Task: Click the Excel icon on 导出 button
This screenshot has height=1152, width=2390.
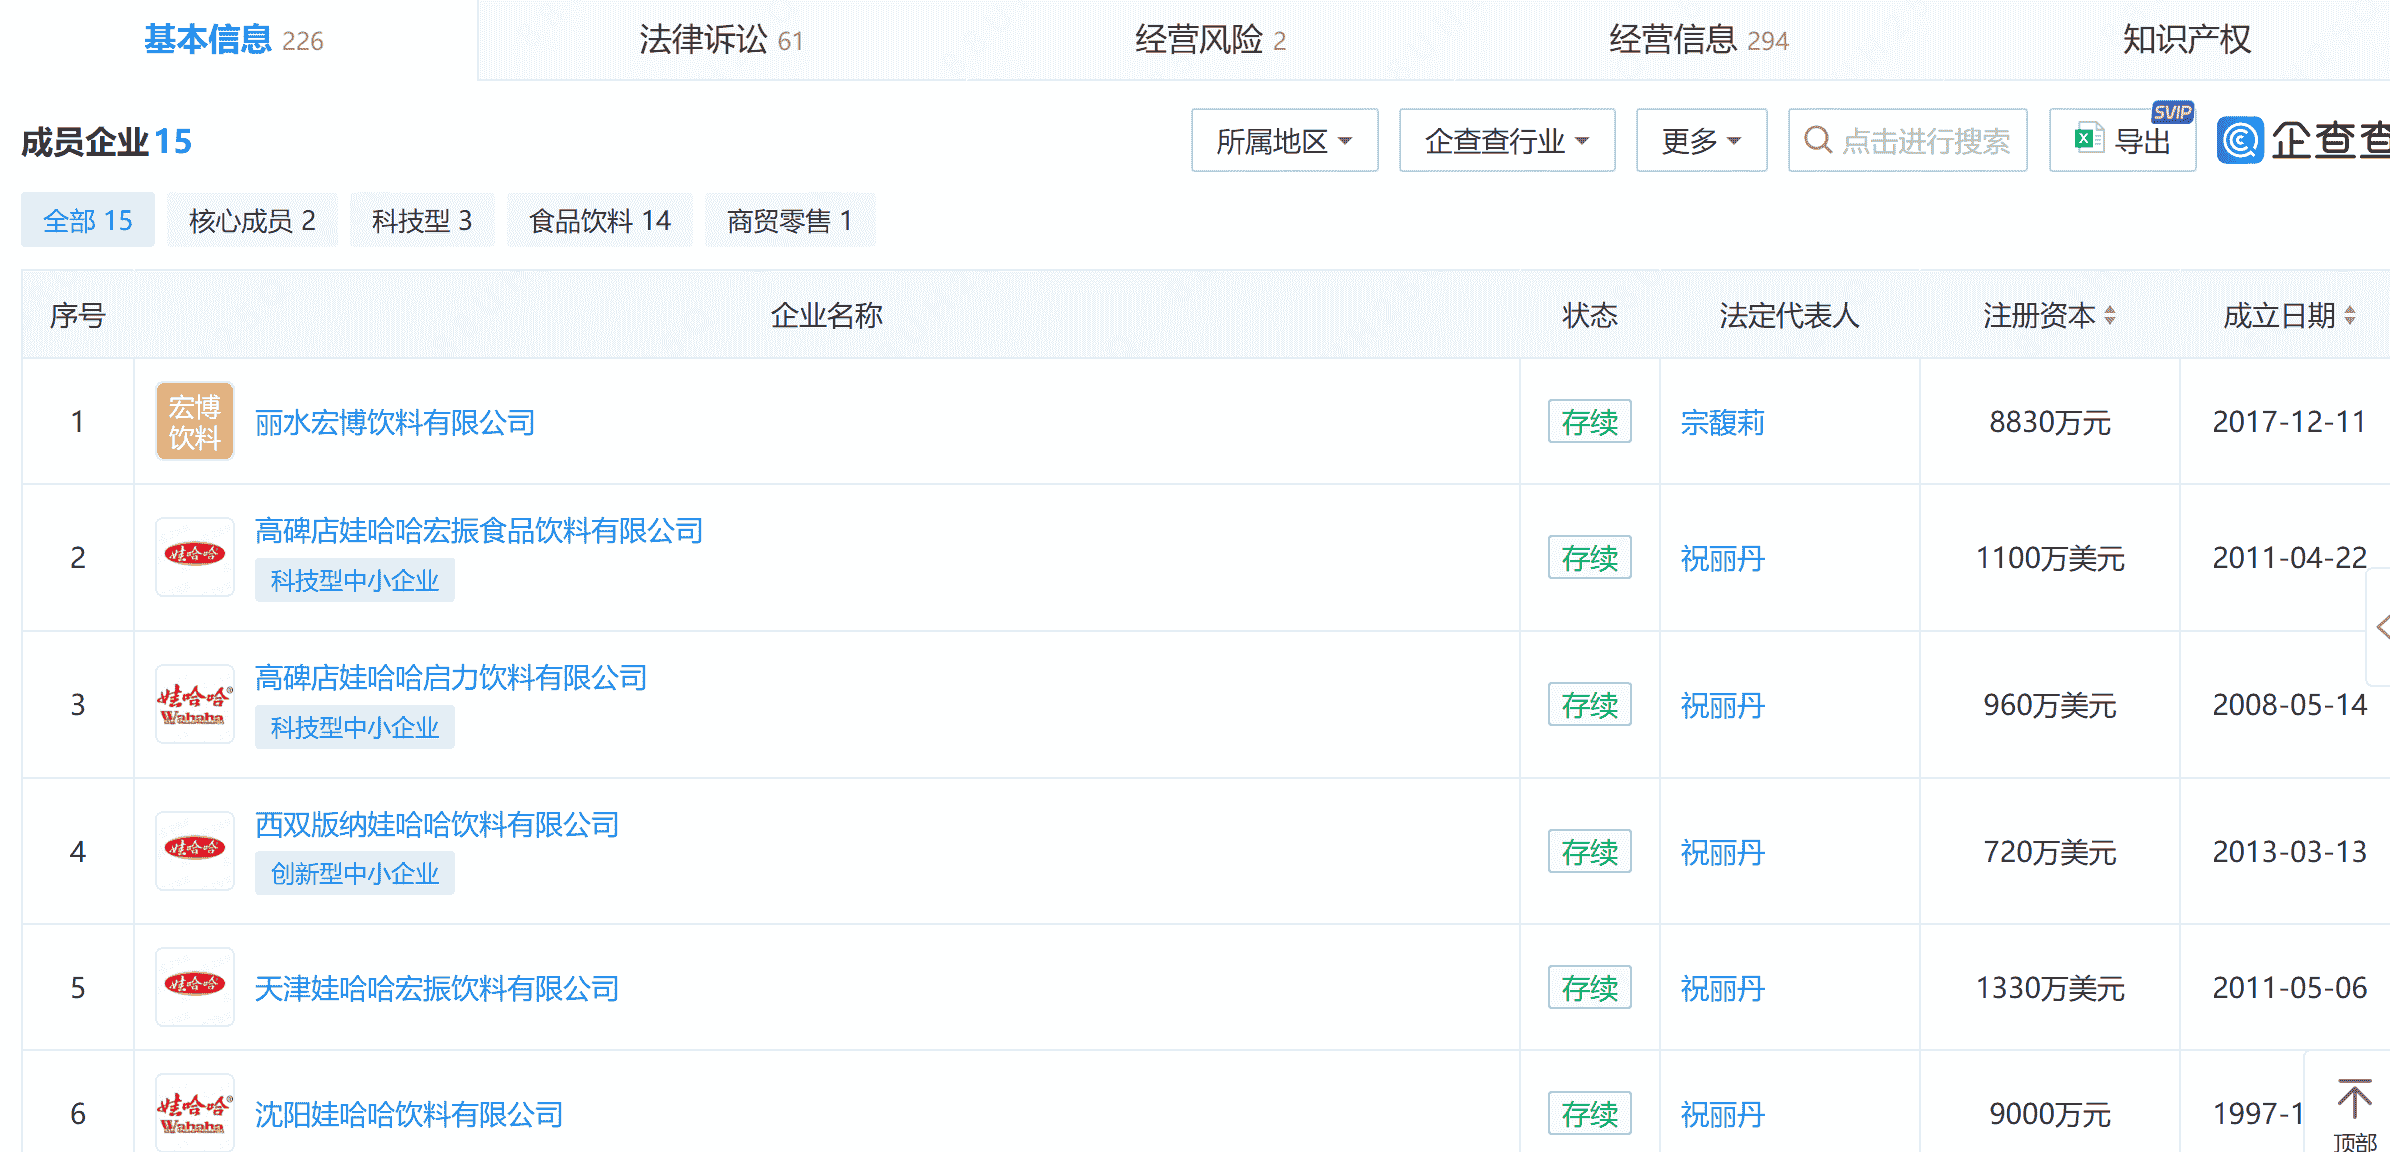Action: tap(2088, 140)
